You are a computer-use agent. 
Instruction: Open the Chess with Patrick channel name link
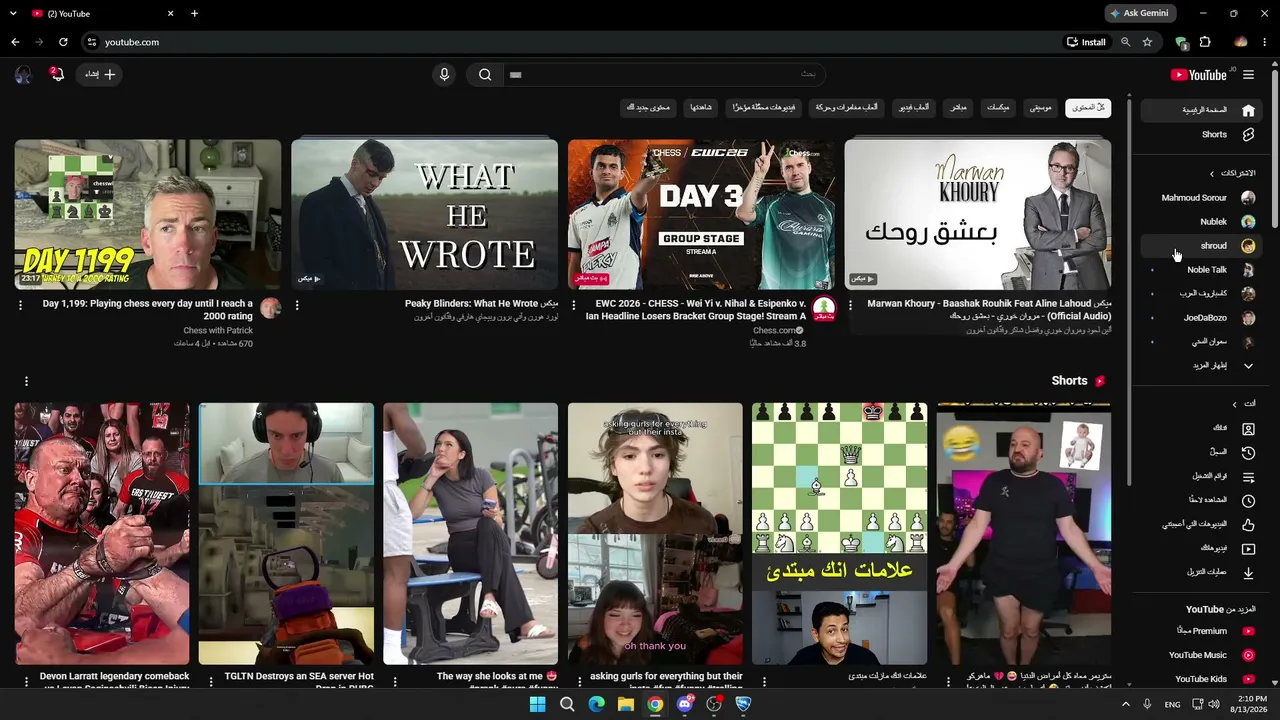(x=218, y=330)
